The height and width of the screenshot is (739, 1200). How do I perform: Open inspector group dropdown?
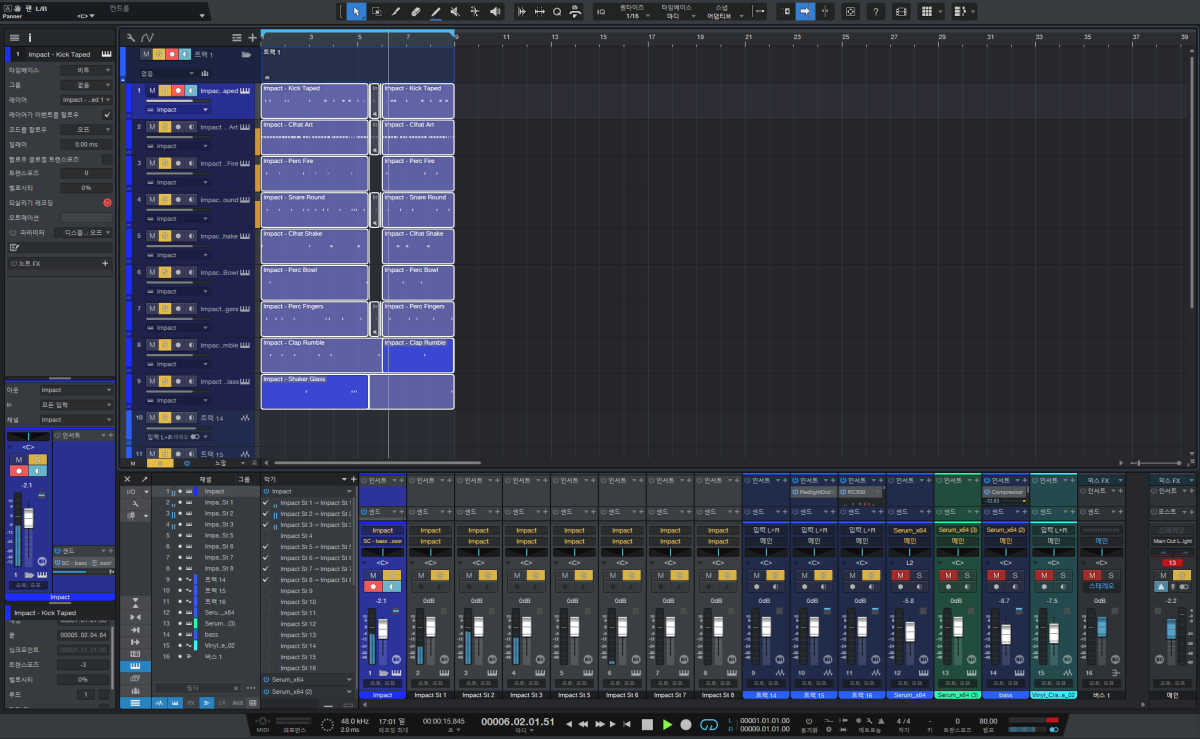coord(85,86)
